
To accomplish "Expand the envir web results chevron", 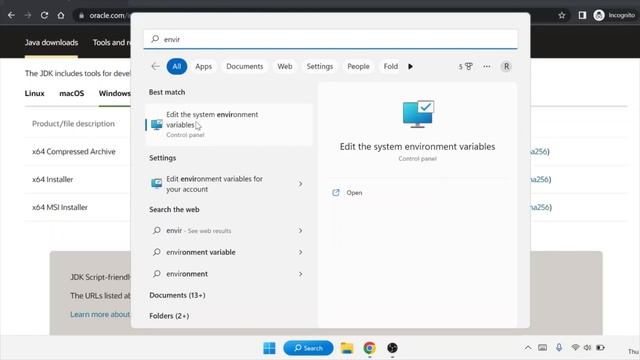I will point(300,231).
